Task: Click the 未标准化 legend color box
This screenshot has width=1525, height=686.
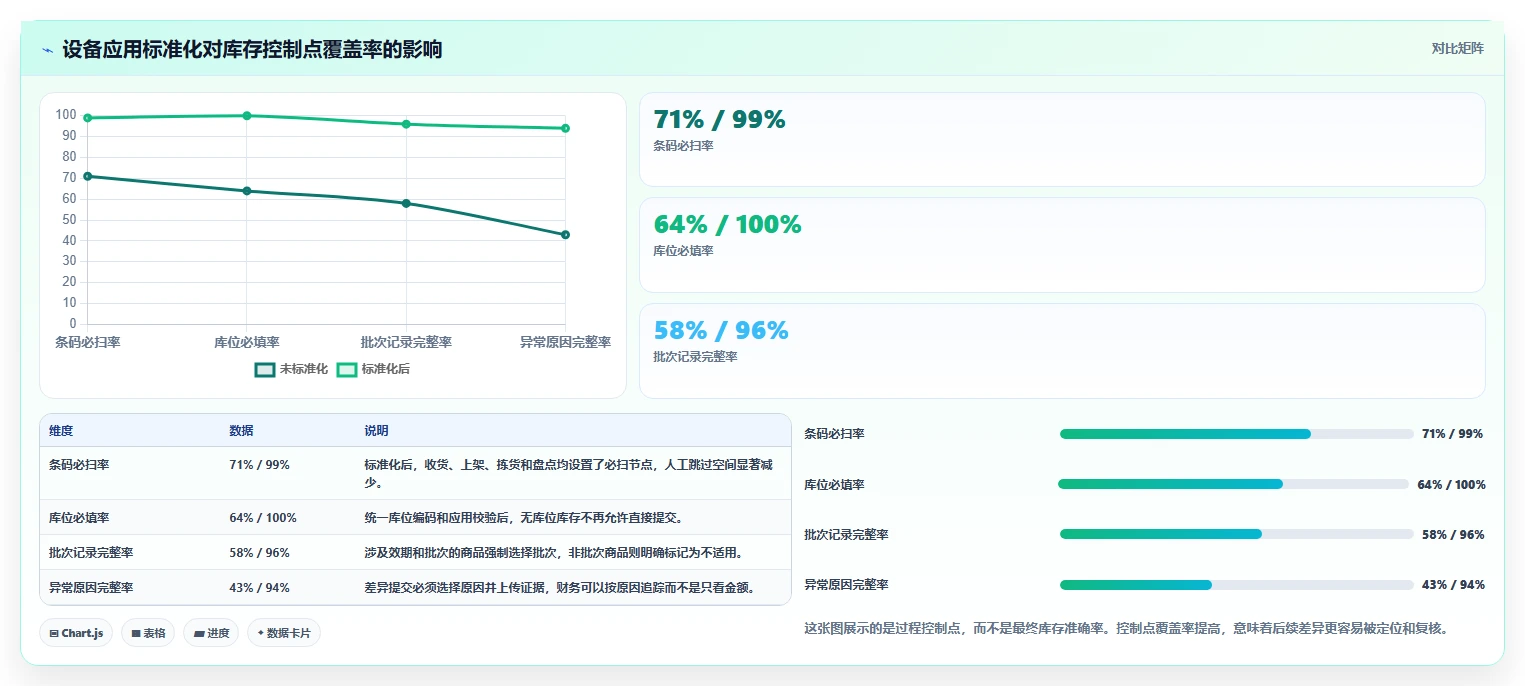Action: click(x=265, y=369)
